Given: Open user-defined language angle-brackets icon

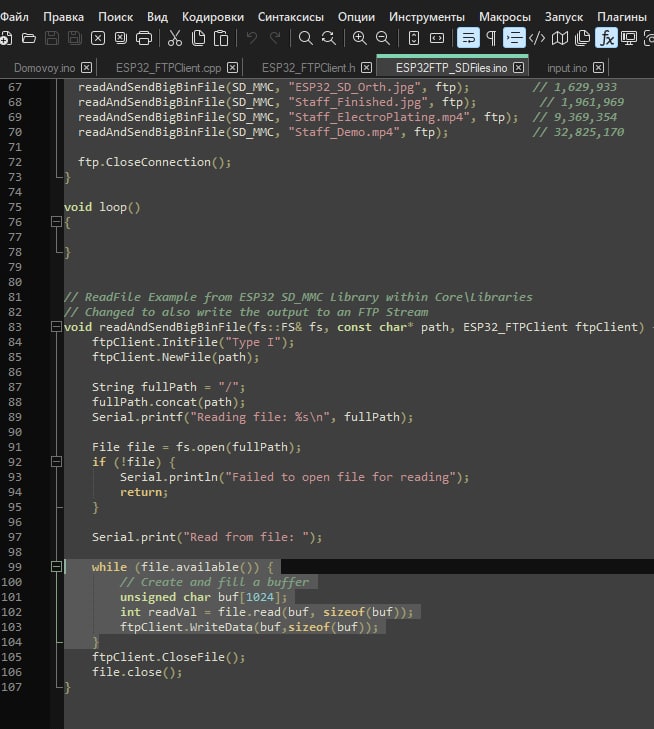Looking at the screenshot, I should [x=537, y=38].
